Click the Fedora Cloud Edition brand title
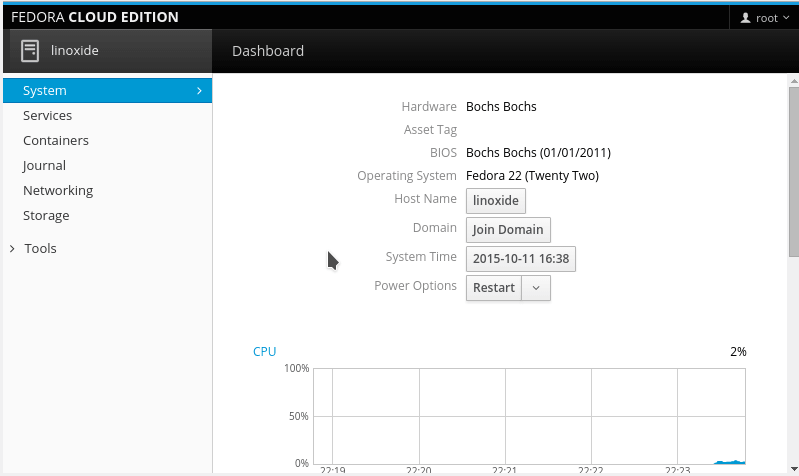 click(x=95, y=17)
